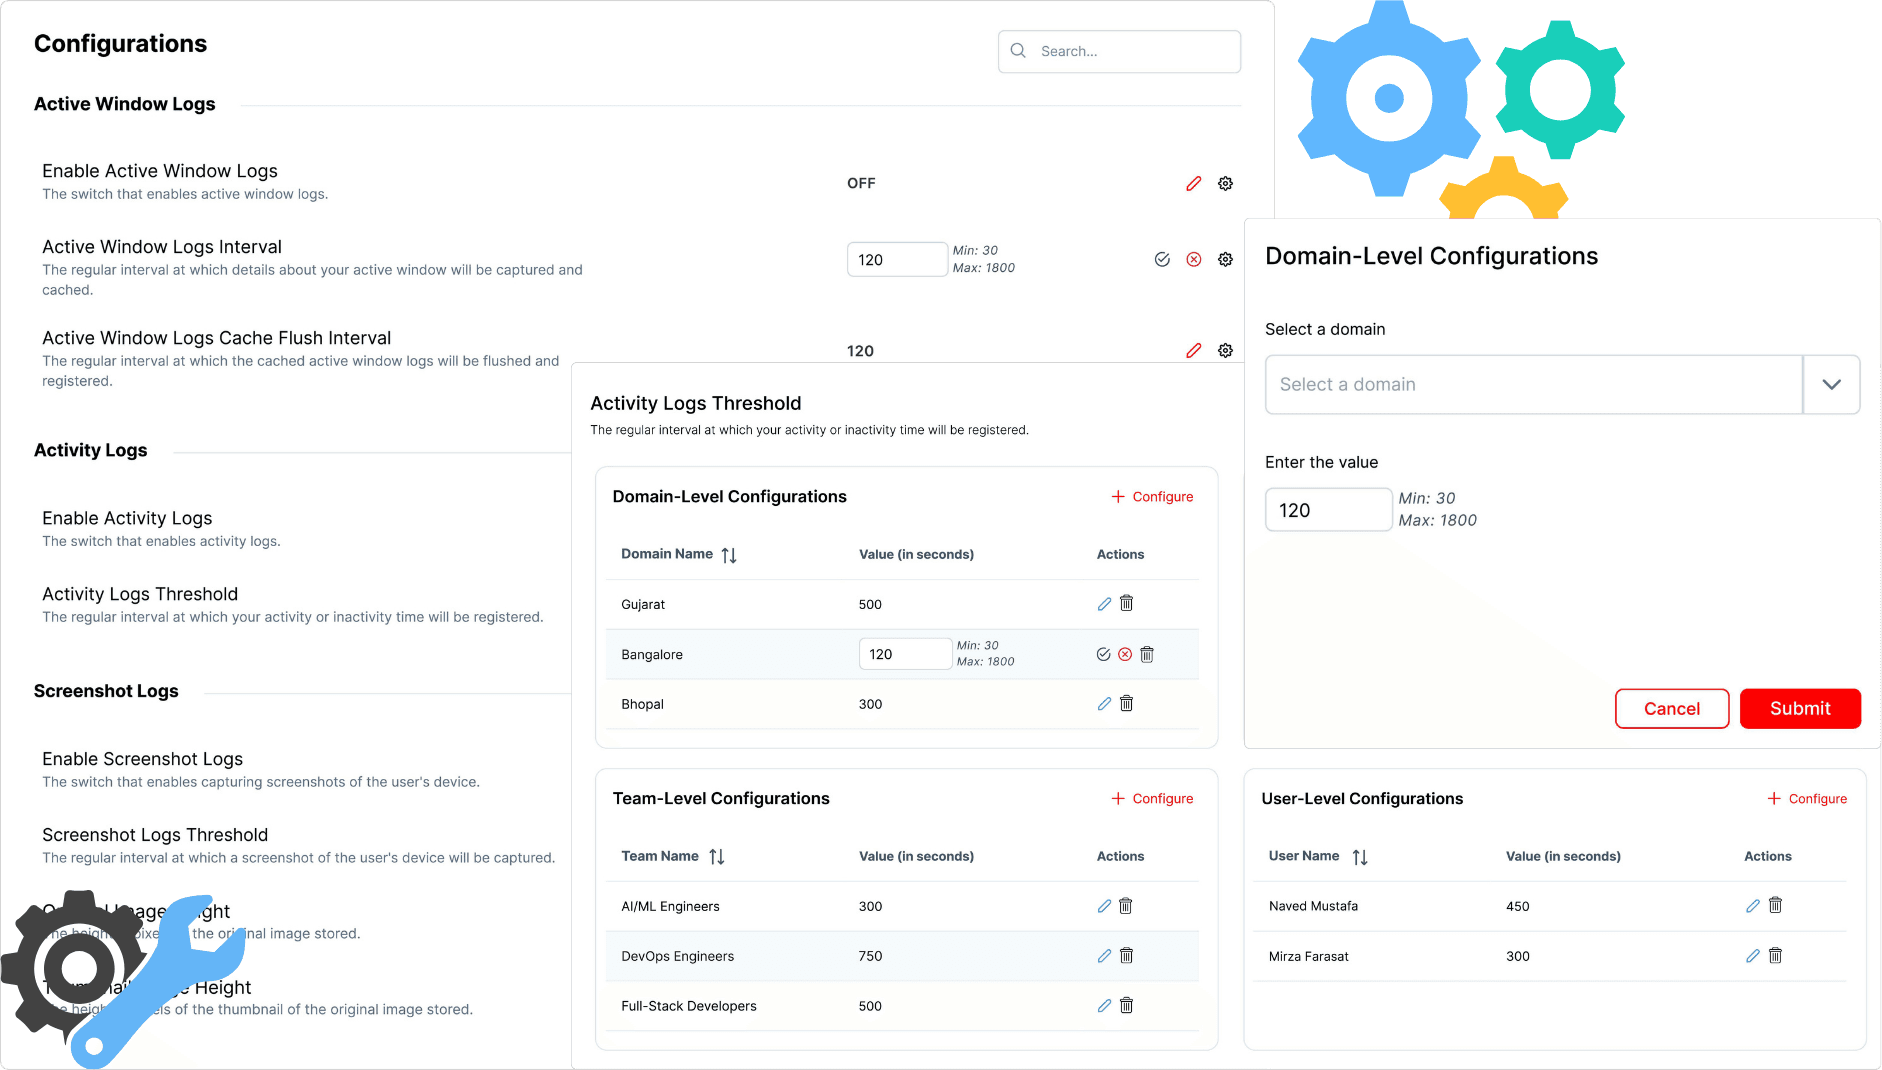Open gear settings for Enable Active Window Logs
The image size is (1882, 1070).
pyautogui.click(x=1225, y=184)
